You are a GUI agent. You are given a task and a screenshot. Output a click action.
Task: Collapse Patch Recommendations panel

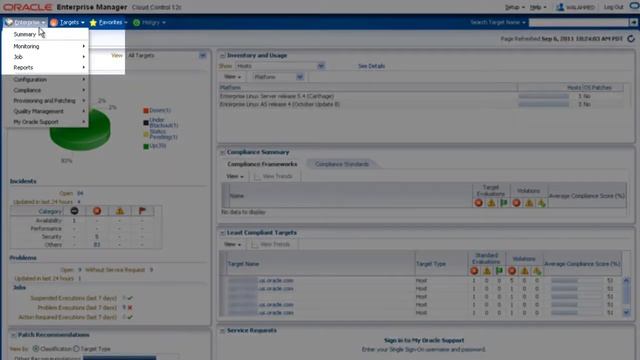tap(13, 335)
